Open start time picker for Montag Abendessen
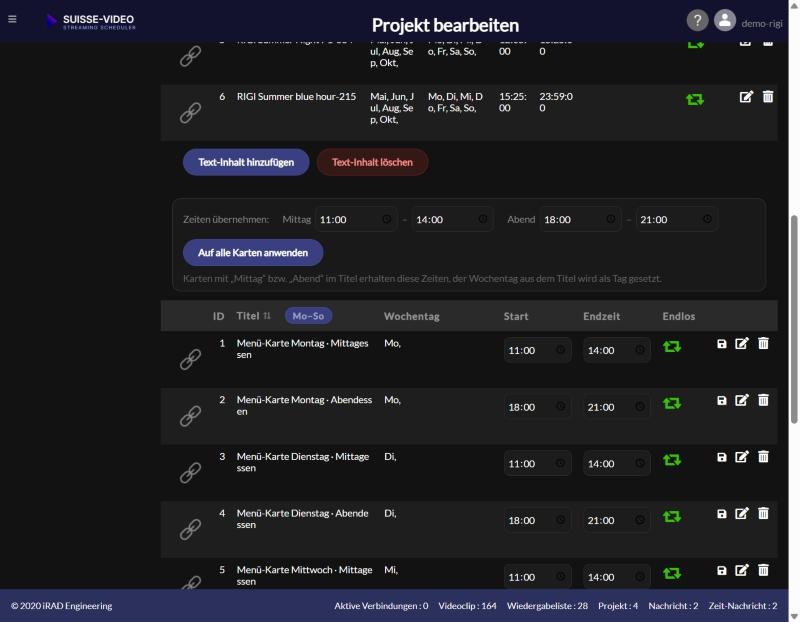 tap(560, 406)
